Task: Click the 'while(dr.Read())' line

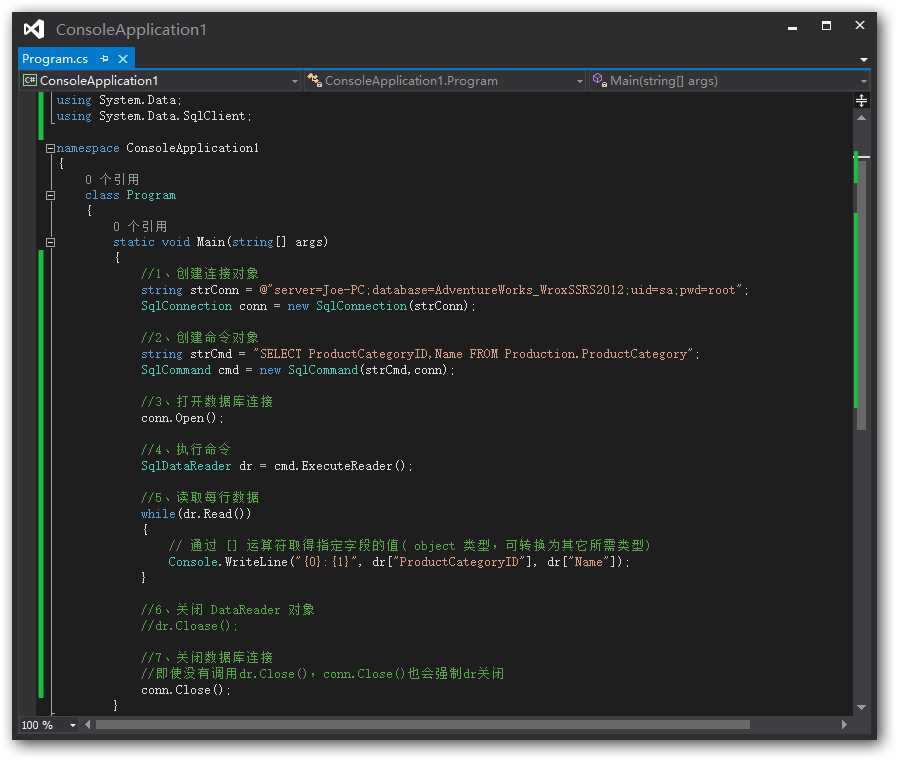Action: [x=196, y=514]
